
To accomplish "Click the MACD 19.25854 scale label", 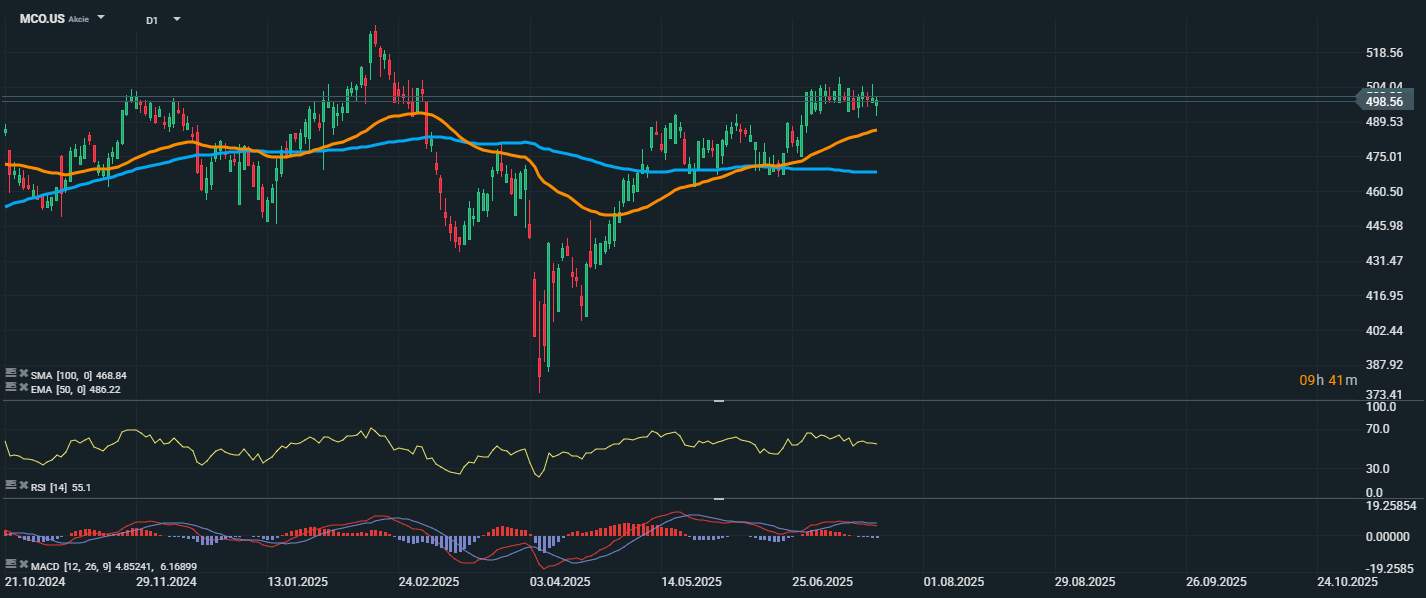I will pos(1391,506).
